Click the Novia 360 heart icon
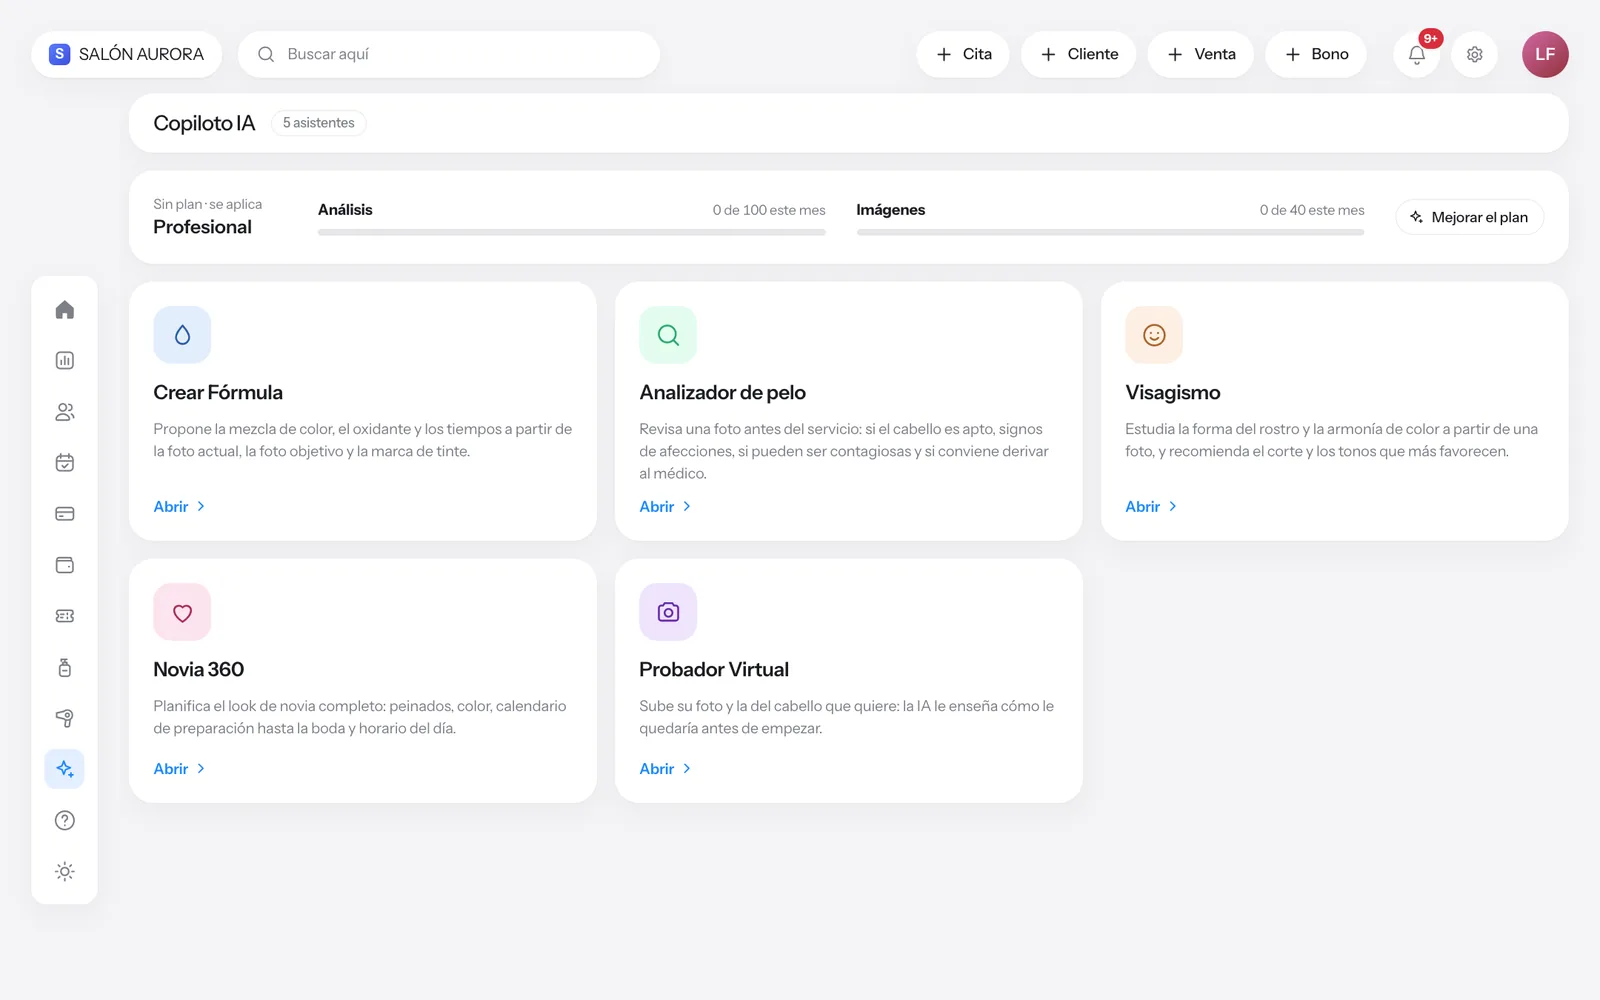Viewport: 1600px width, 1000px height. pyautogui.click(x=182, y=612)
